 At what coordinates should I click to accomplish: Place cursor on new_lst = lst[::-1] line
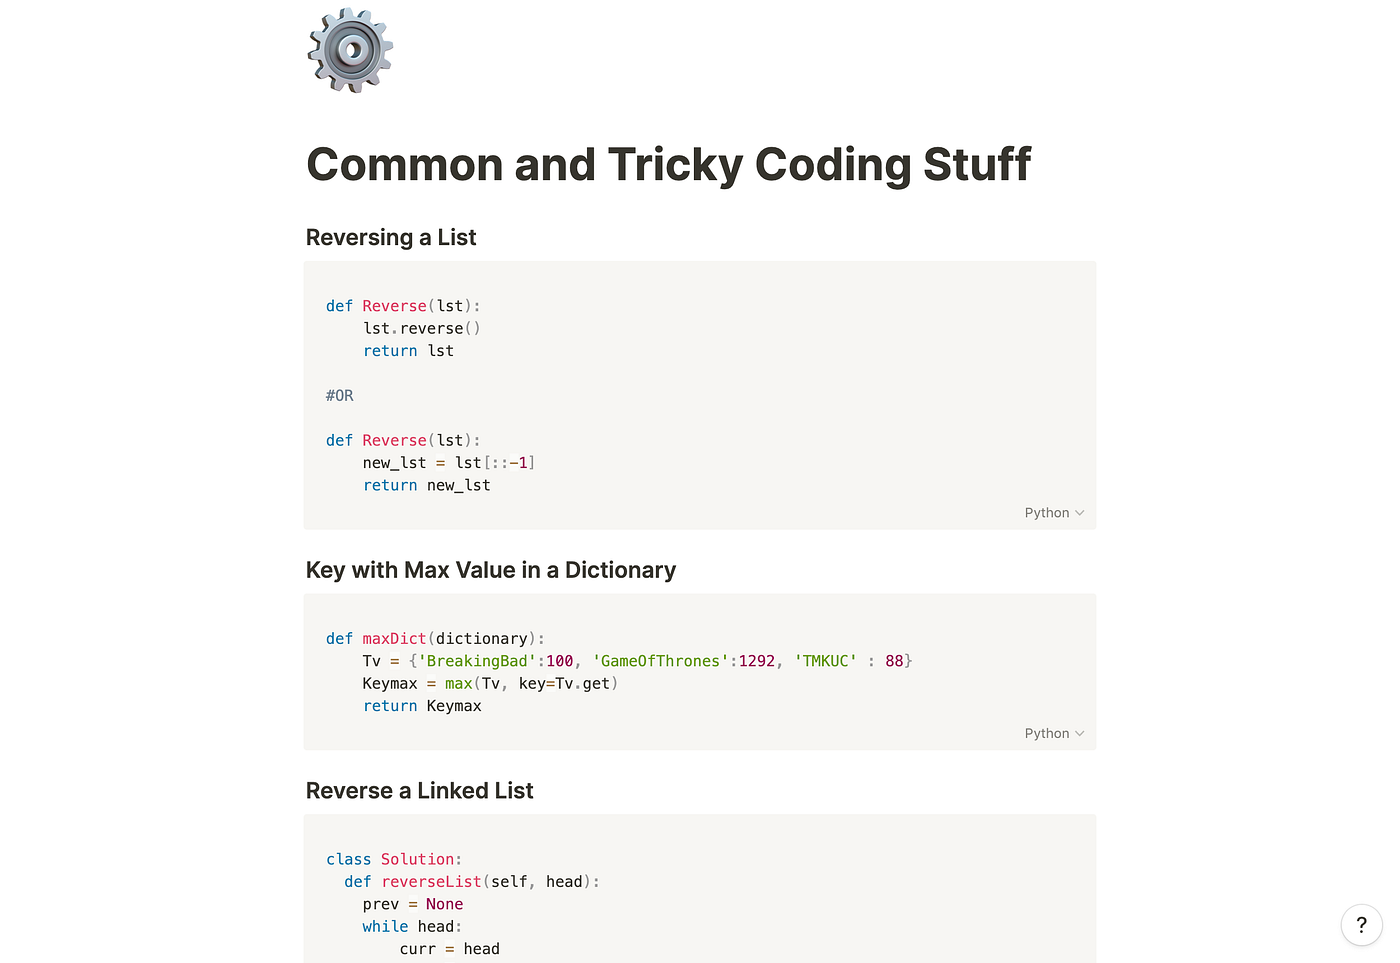pyautogui.click(x=449, y=463)
